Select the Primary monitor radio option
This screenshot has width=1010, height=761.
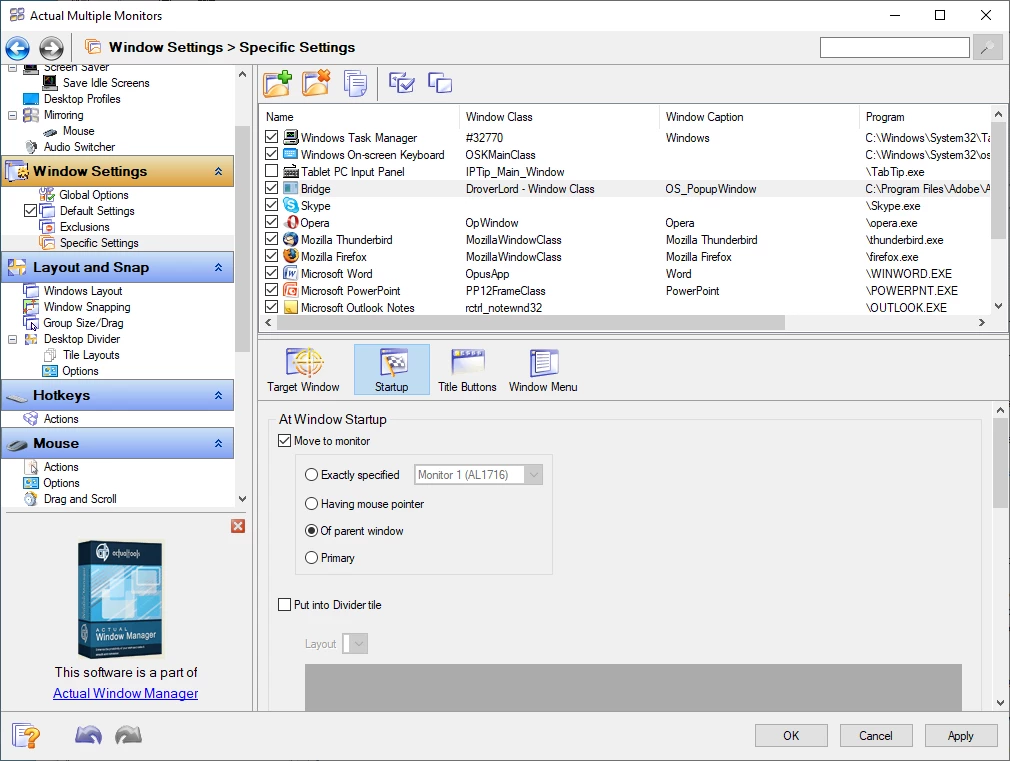311,558
